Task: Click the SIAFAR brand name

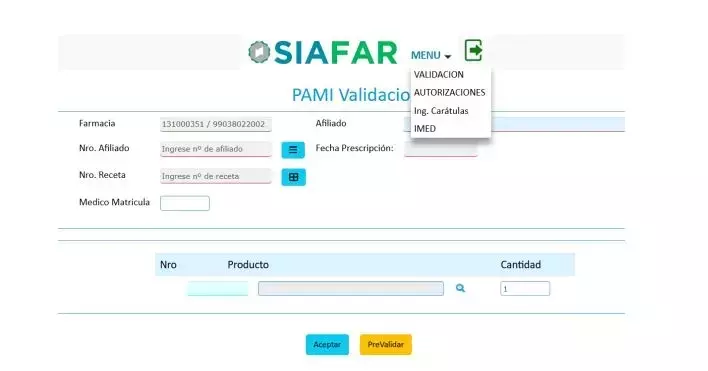Action: click(335, 53)
